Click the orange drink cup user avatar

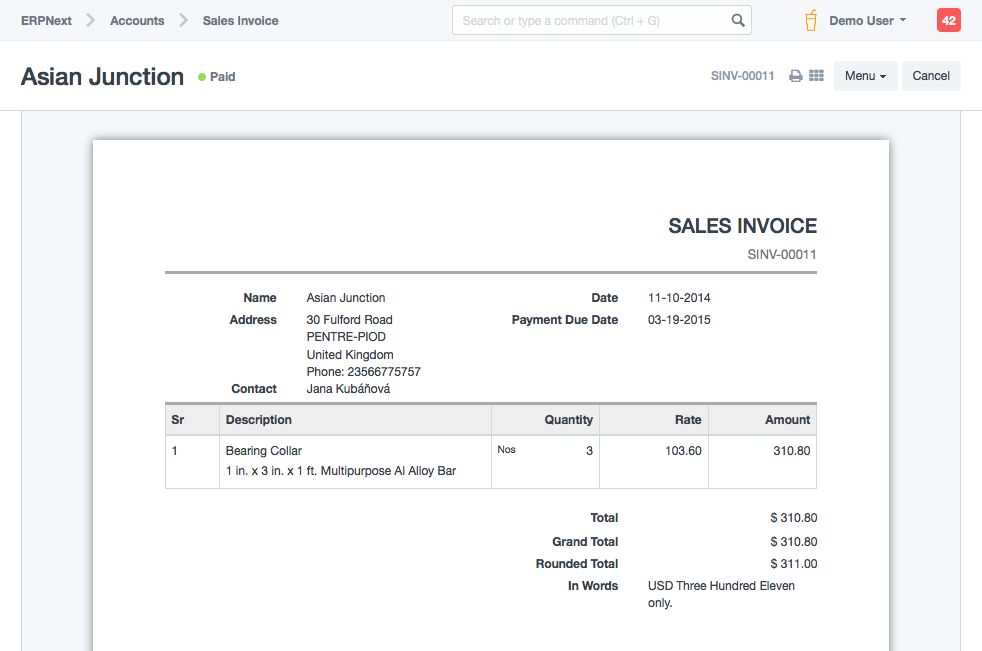(x=811, y=20)
